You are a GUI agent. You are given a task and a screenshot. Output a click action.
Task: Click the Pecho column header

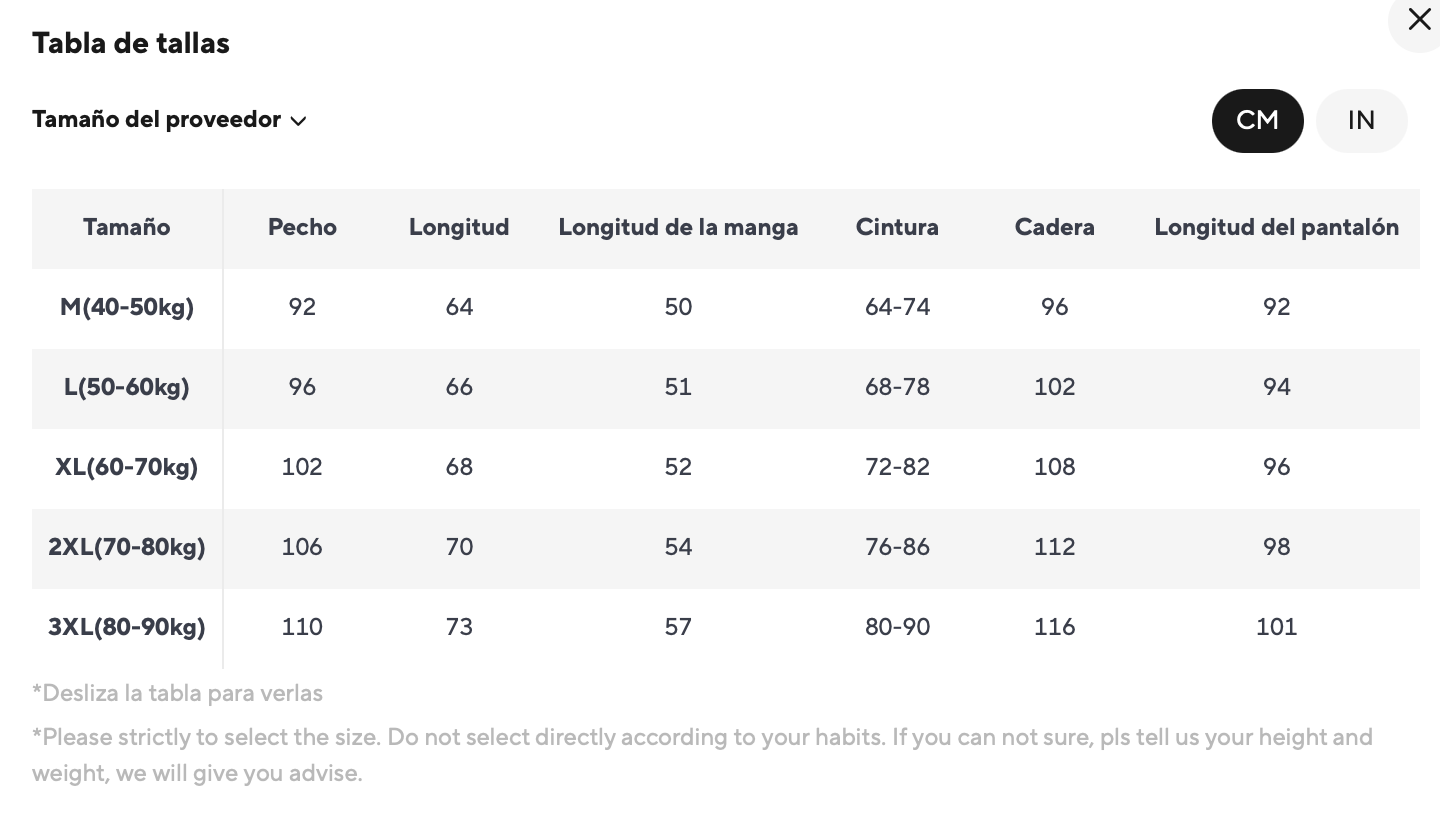(302, 227)
